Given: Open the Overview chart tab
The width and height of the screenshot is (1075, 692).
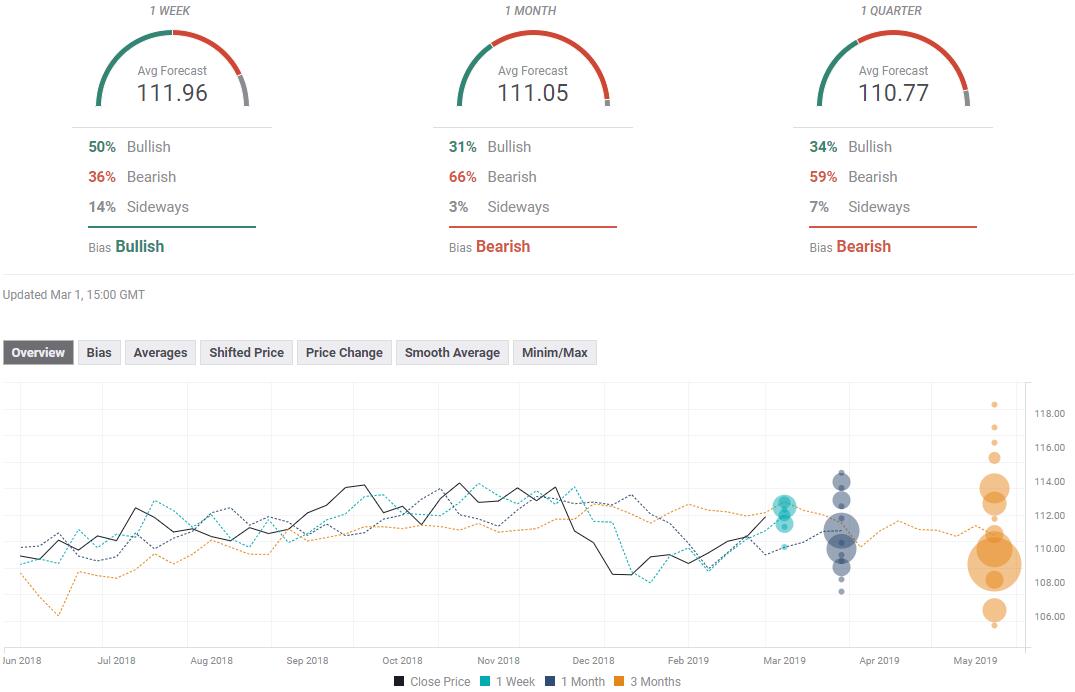Looking at the screenshot, I should [x=38, y=353].
